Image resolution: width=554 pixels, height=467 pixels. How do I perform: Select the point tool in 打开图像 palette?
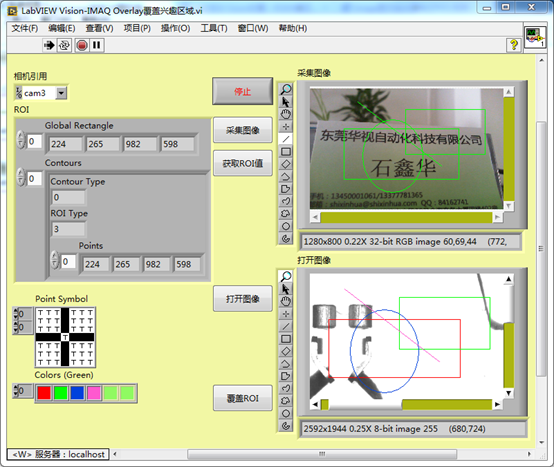coord(286,314)
